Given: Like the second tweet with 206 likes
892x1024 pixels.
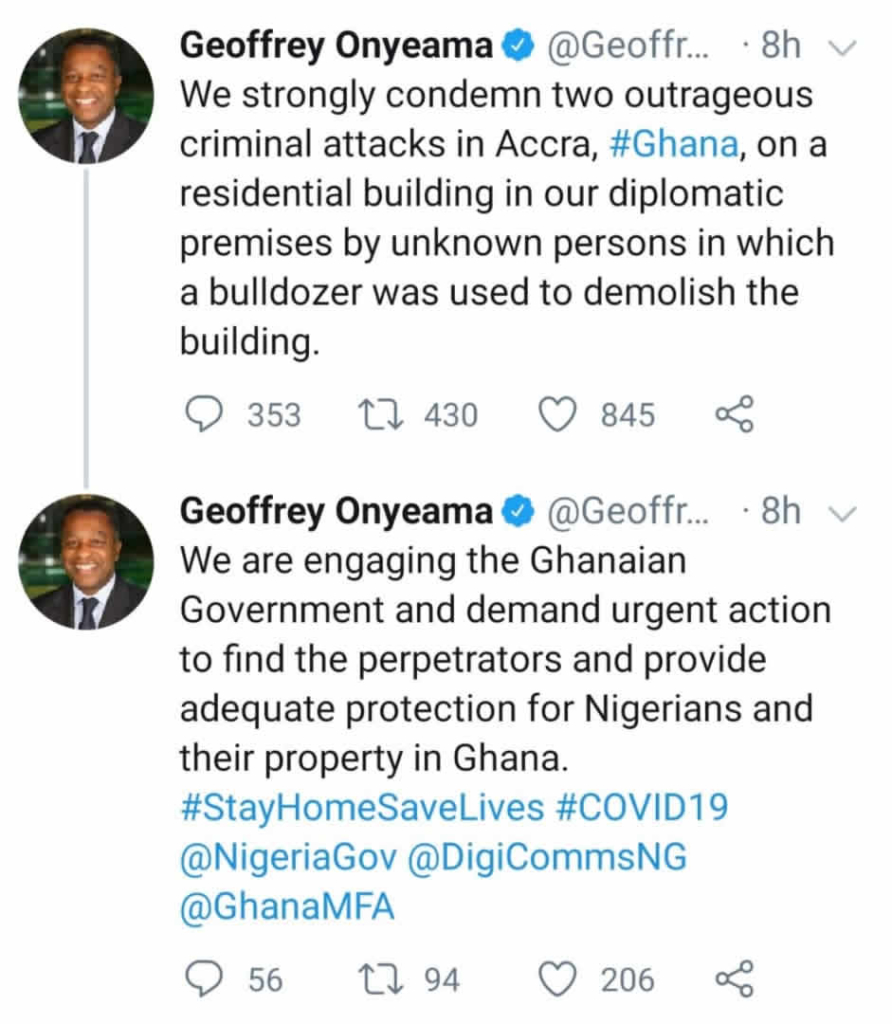Looking at the screenshot, I should [x=557, y=980].
